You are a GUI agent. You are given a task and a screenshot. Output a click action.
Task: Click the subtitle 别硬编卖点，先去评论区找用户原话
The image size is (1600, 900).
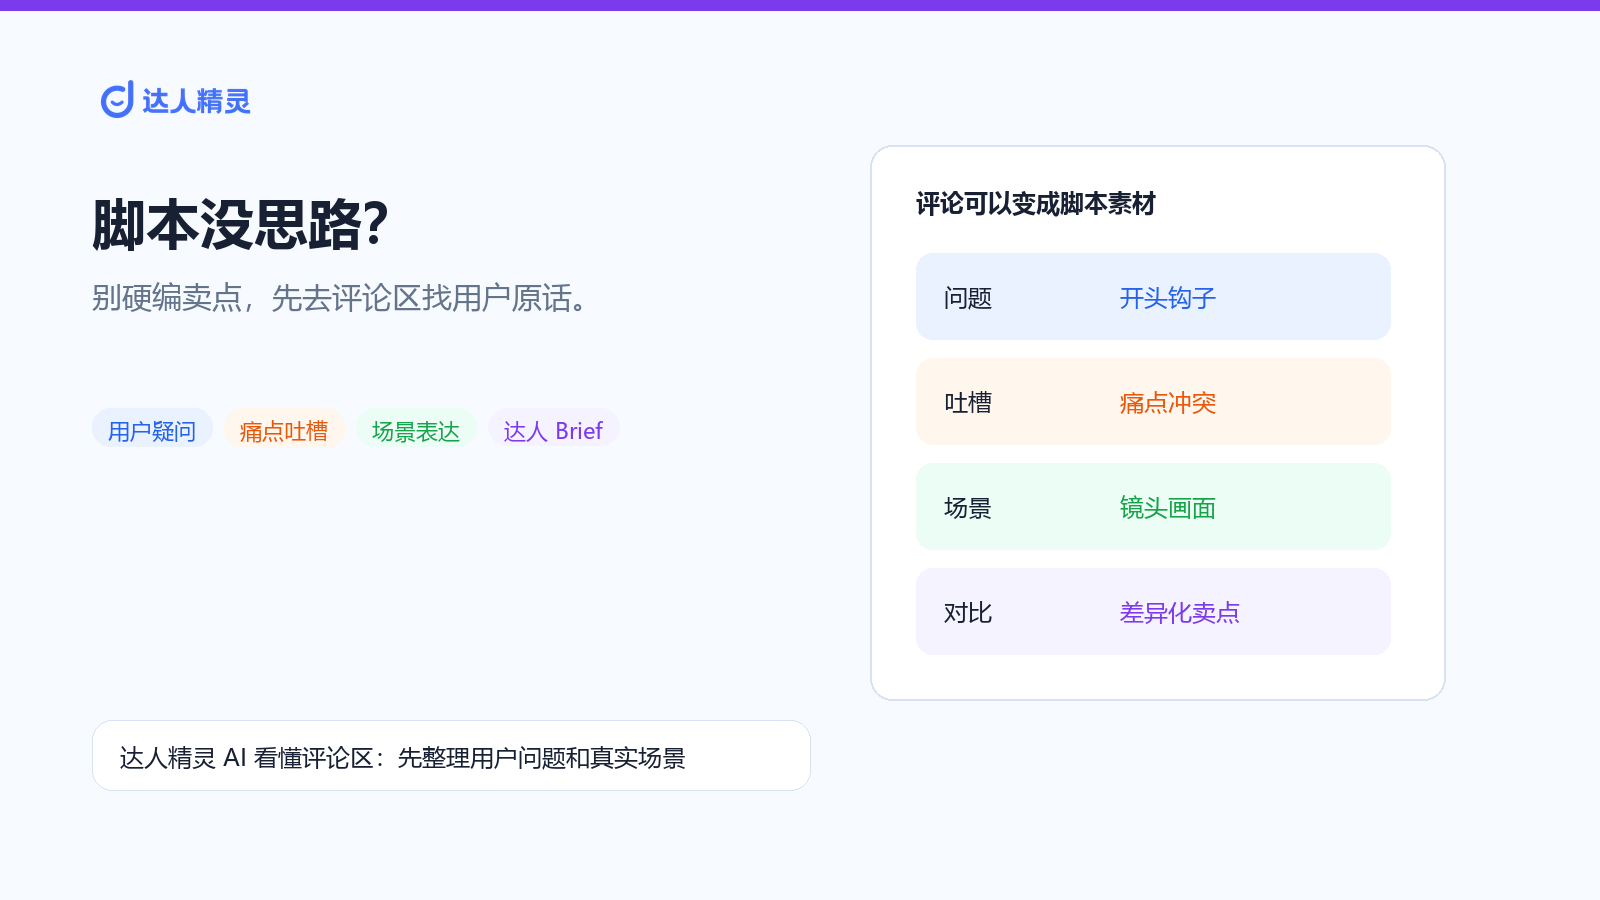341,298
